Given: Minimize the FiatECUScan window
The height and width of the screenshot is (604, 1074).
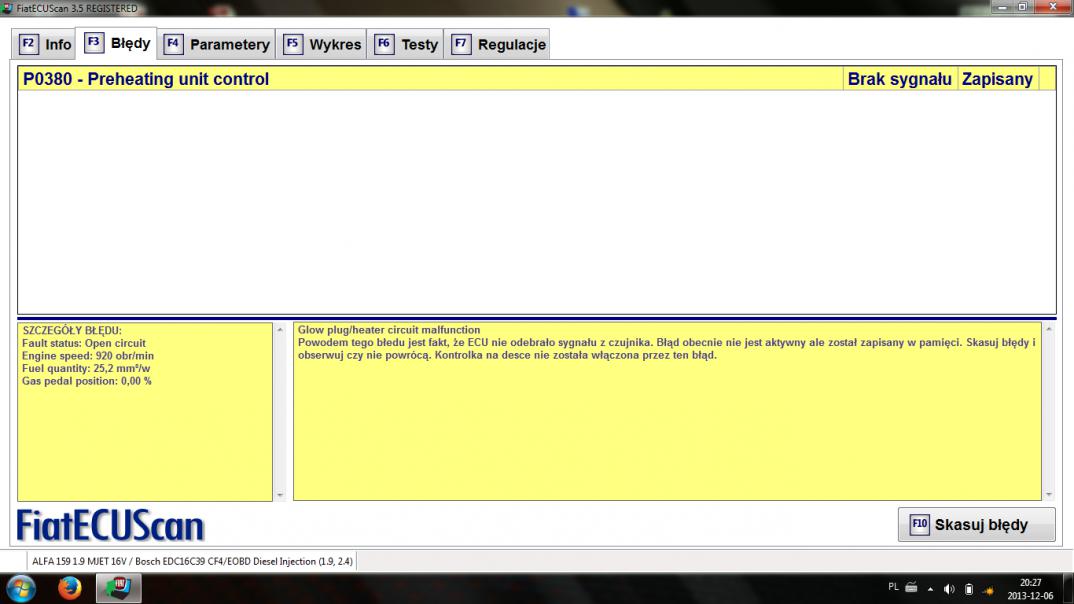Looking at the screenshot, I should coord(1002,7).
